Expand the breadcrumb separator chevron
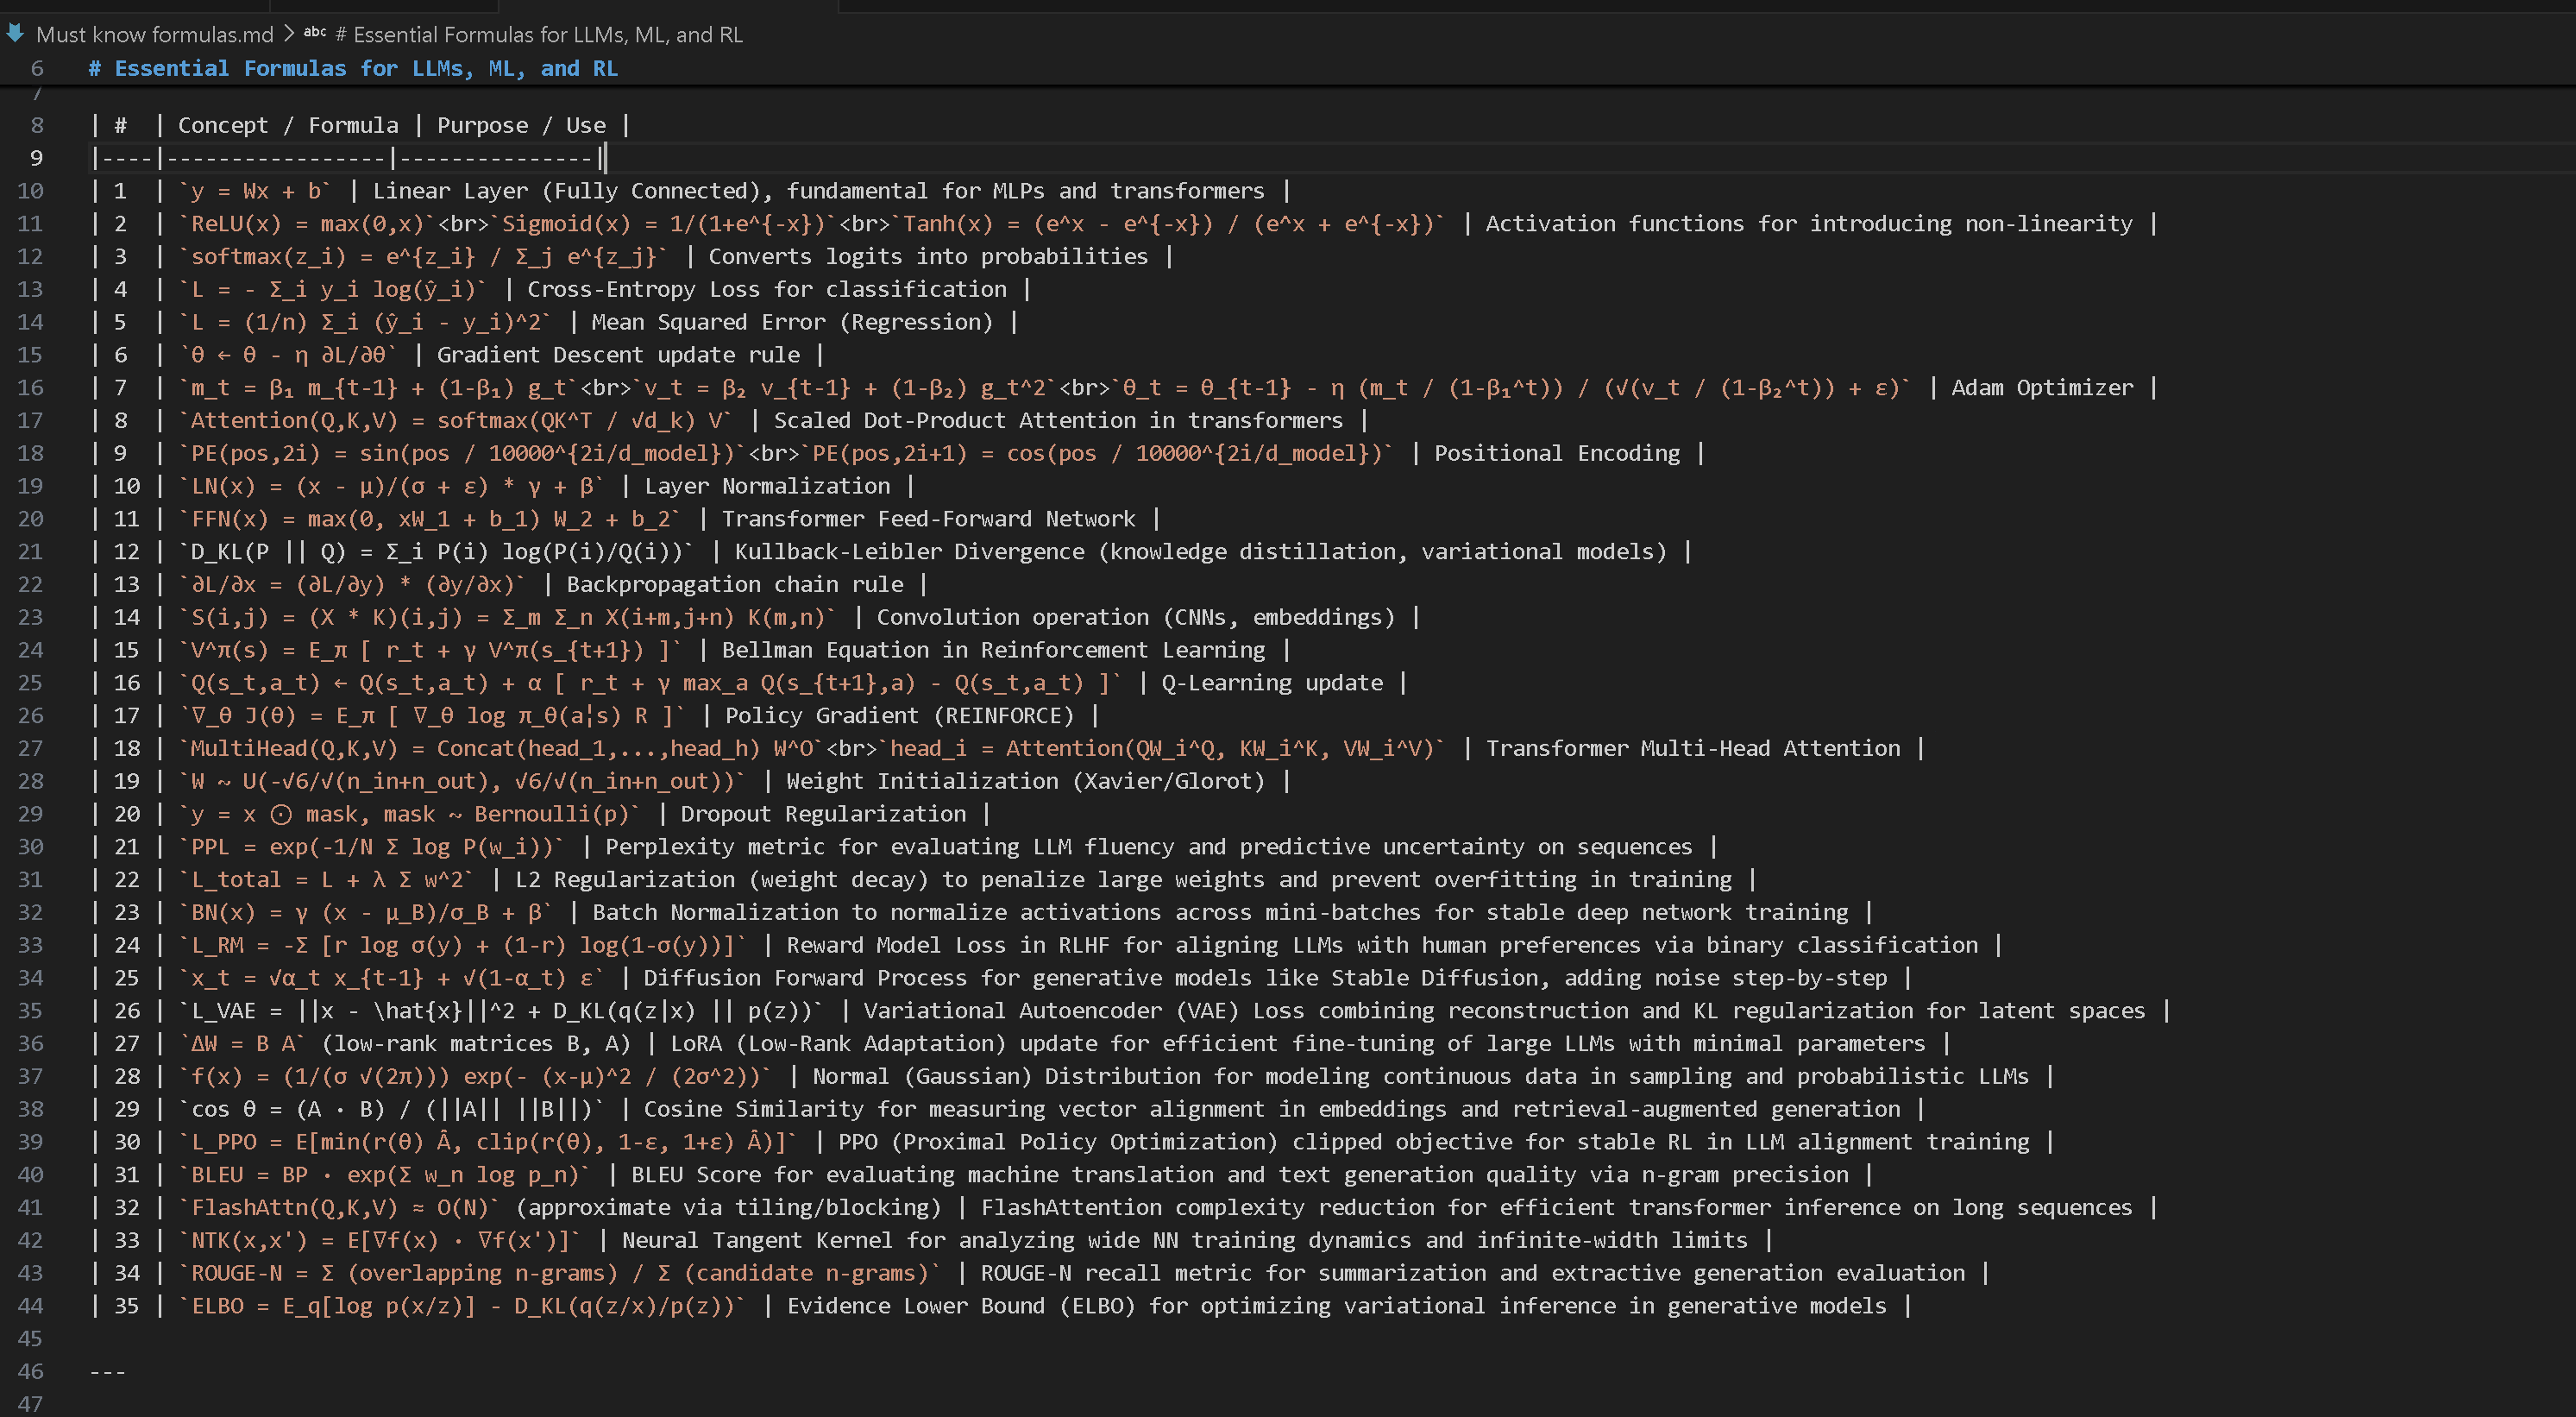Image resolution: width=2576 pixels, height=1417 pixels. click(289, 34)
